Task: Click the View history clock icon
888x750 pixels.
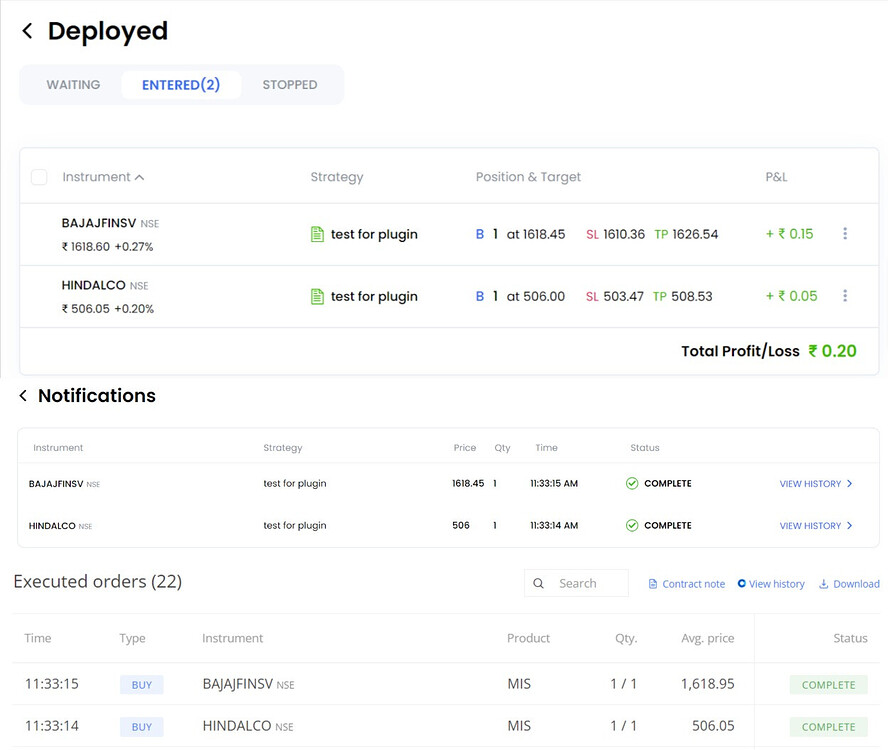Action: [741, 583]
